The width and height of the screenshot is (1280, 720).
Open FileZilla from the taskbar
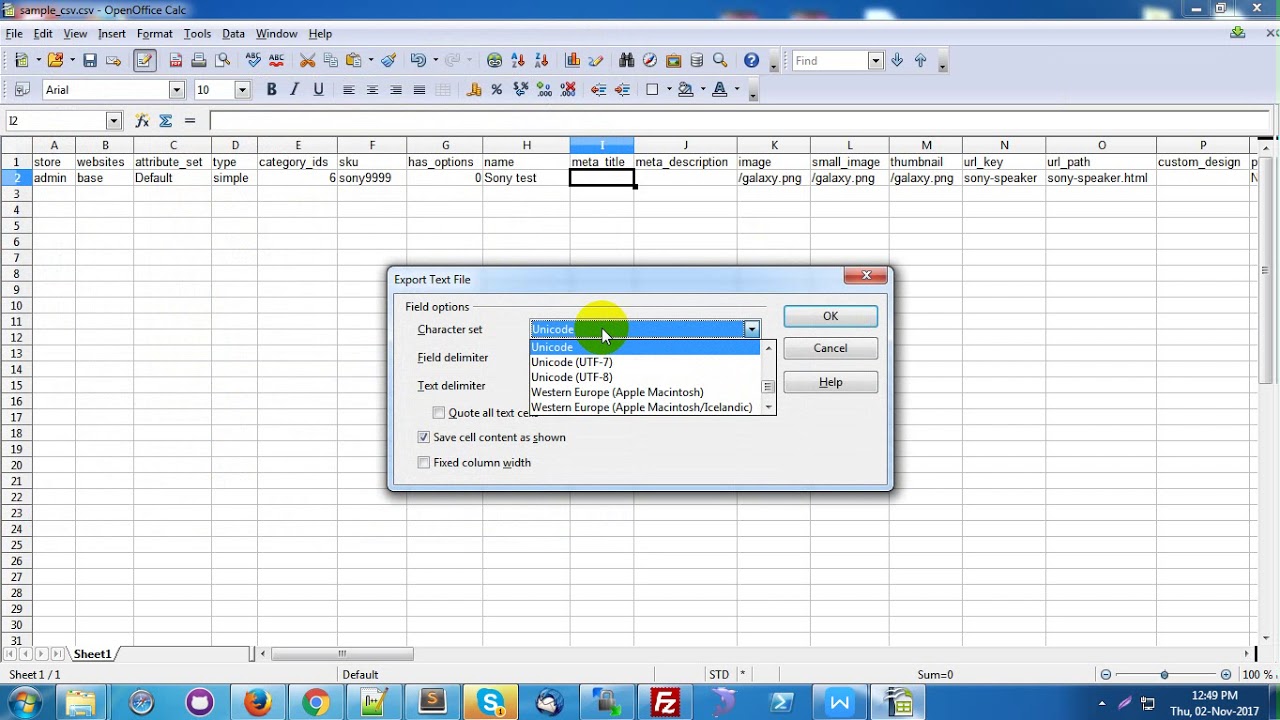pyautogui.click(x=665, y=703)
